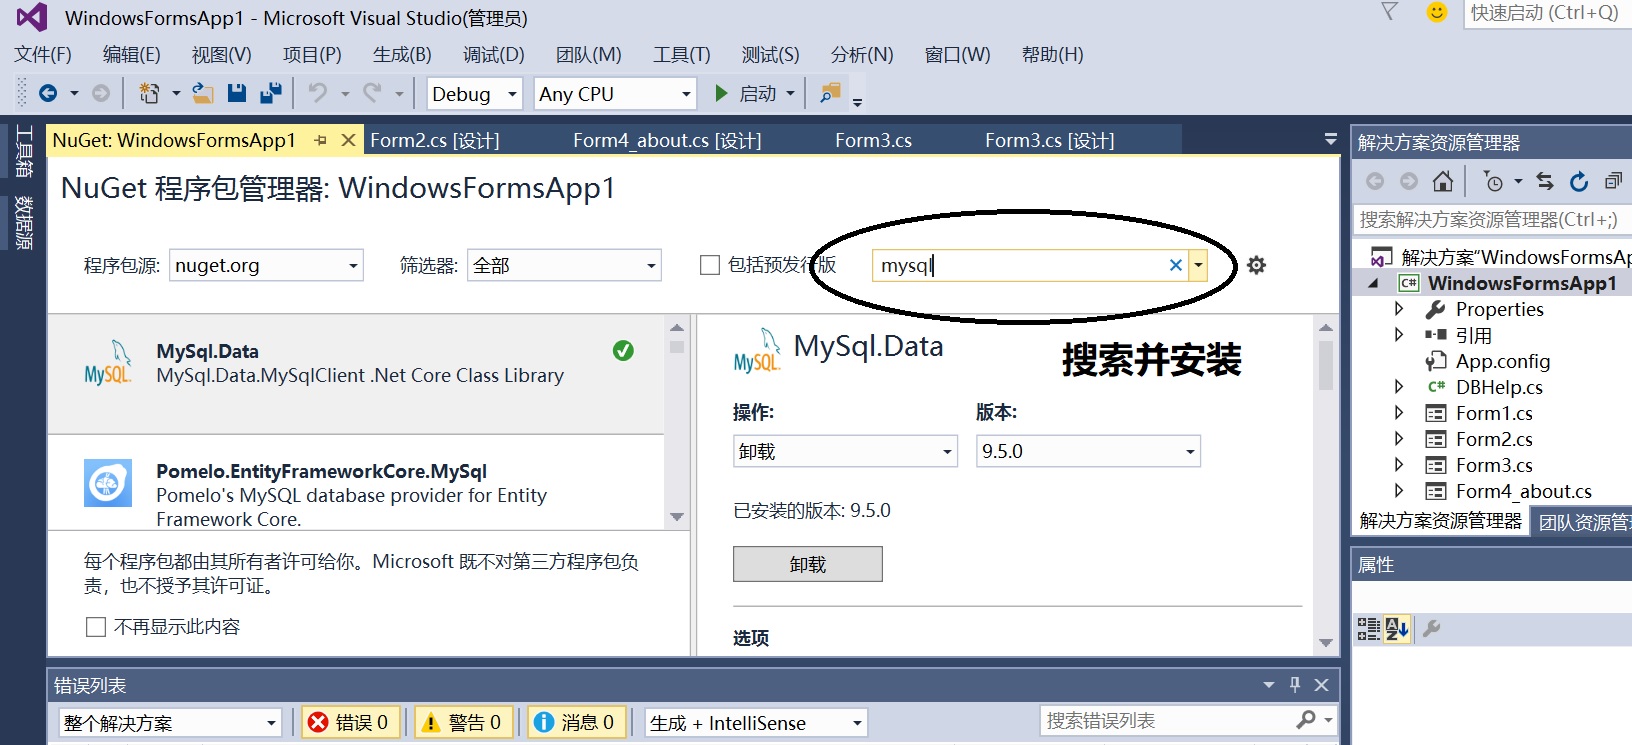
Task: Select the Pomelo.EntityFrameworkCore.MySql package
Action: coord(355,483)
